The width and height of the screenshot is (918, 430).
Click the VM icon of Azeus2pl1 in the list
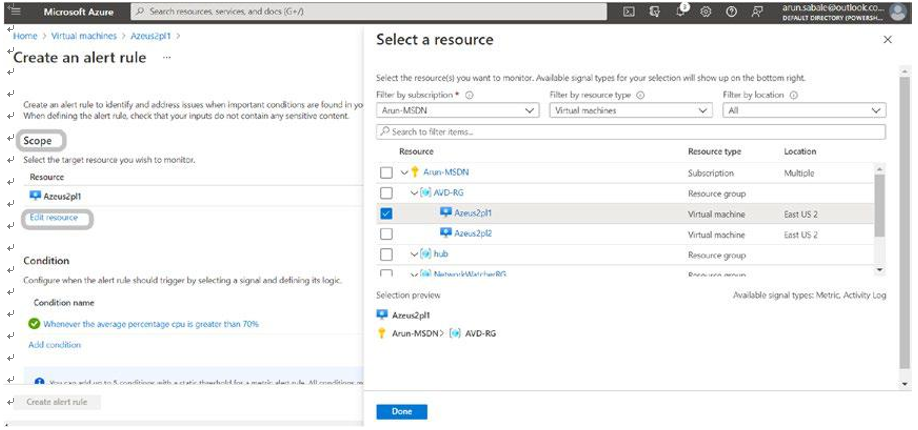(446, 213)
